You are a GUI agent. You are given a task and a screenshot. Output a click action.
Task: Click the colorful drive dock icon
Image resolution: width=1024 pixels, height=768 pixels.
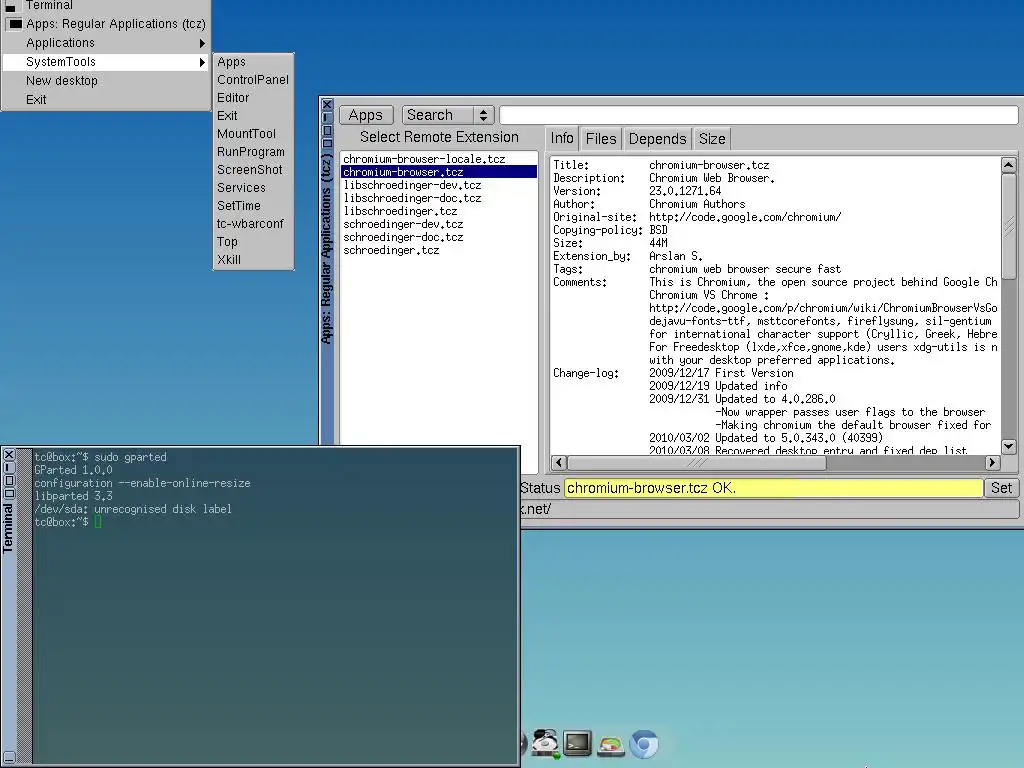coord(611,745)
